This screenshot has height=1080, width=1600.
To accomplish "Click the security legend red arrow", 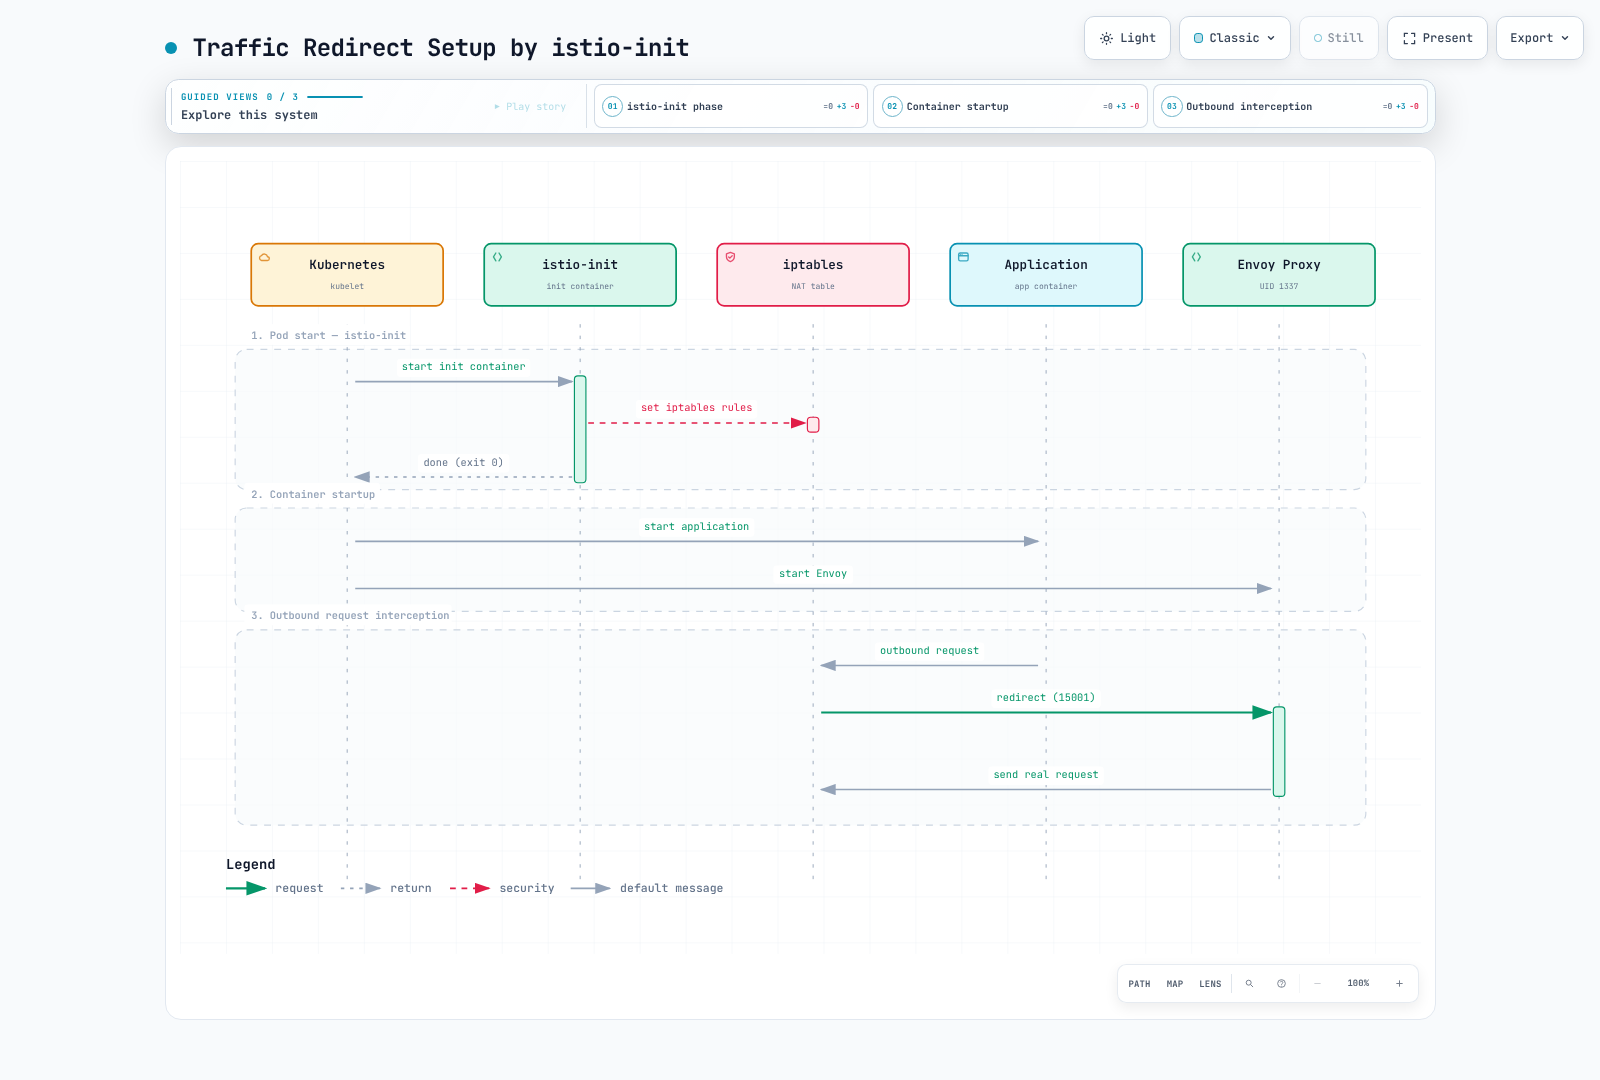I will (470, 888).
